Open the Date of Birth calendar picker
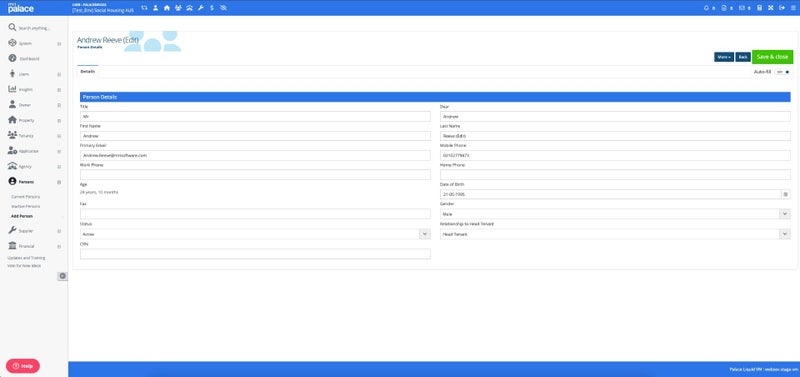800x377 pixels. [x=785, y=194]
